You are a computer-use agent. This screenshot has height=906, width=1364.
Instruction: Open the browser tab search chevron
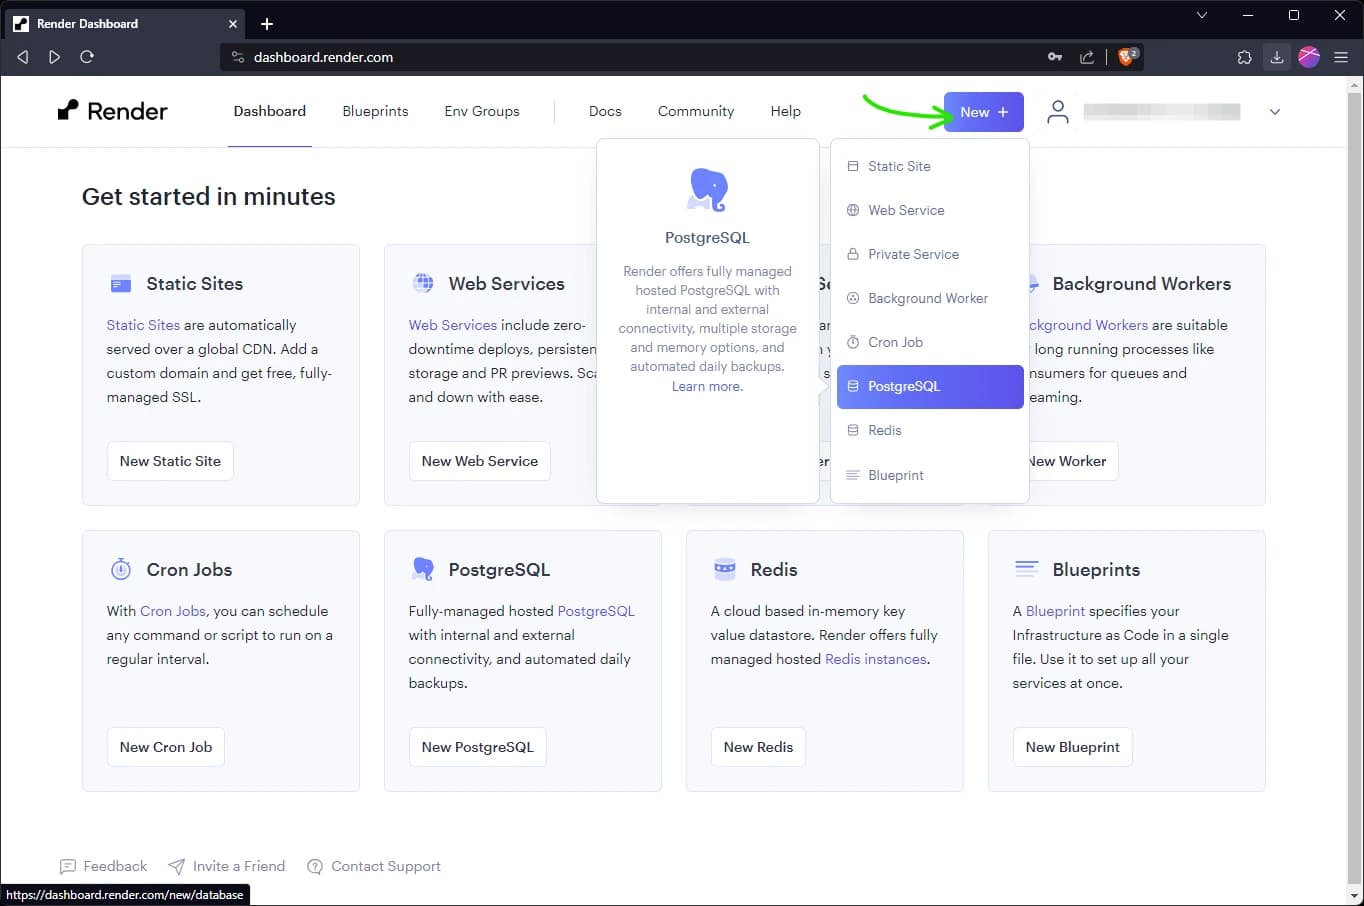click(x=1201, y=15)
